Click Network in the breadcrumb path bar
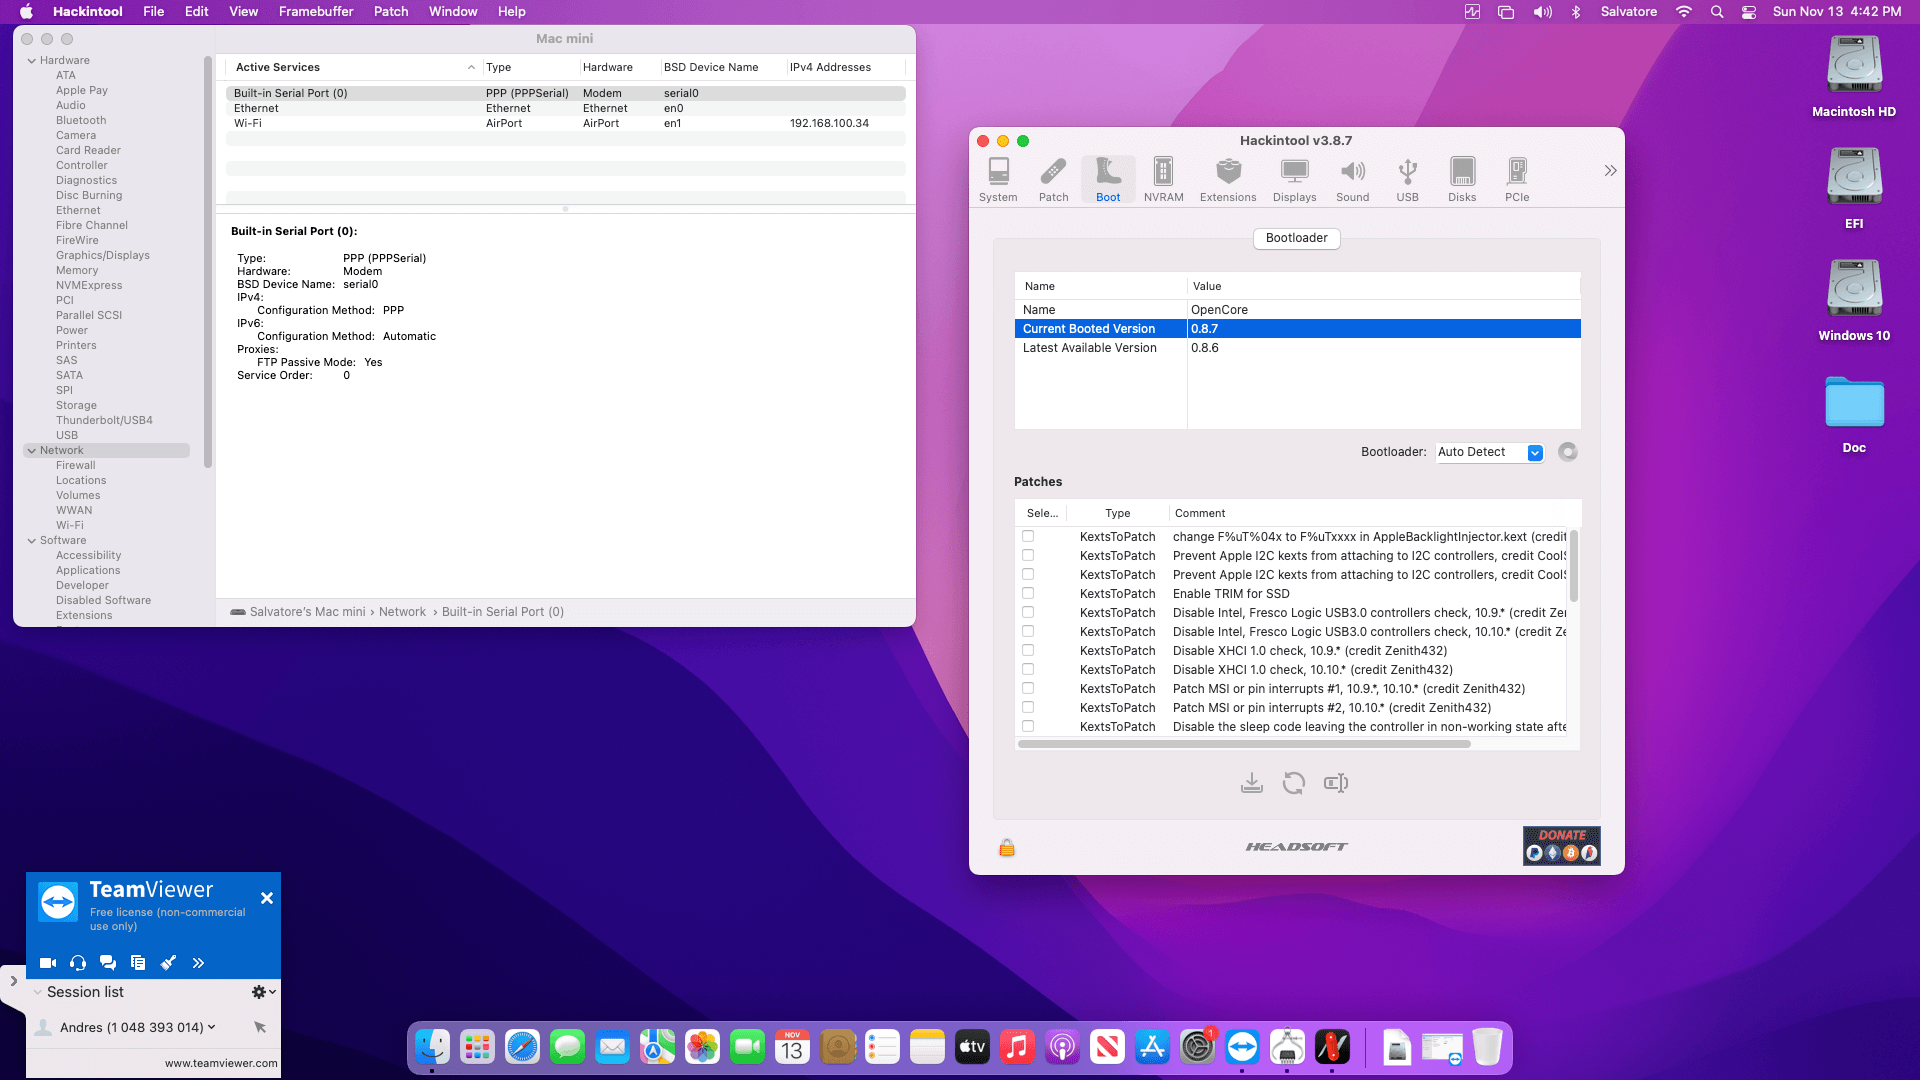 402,612
